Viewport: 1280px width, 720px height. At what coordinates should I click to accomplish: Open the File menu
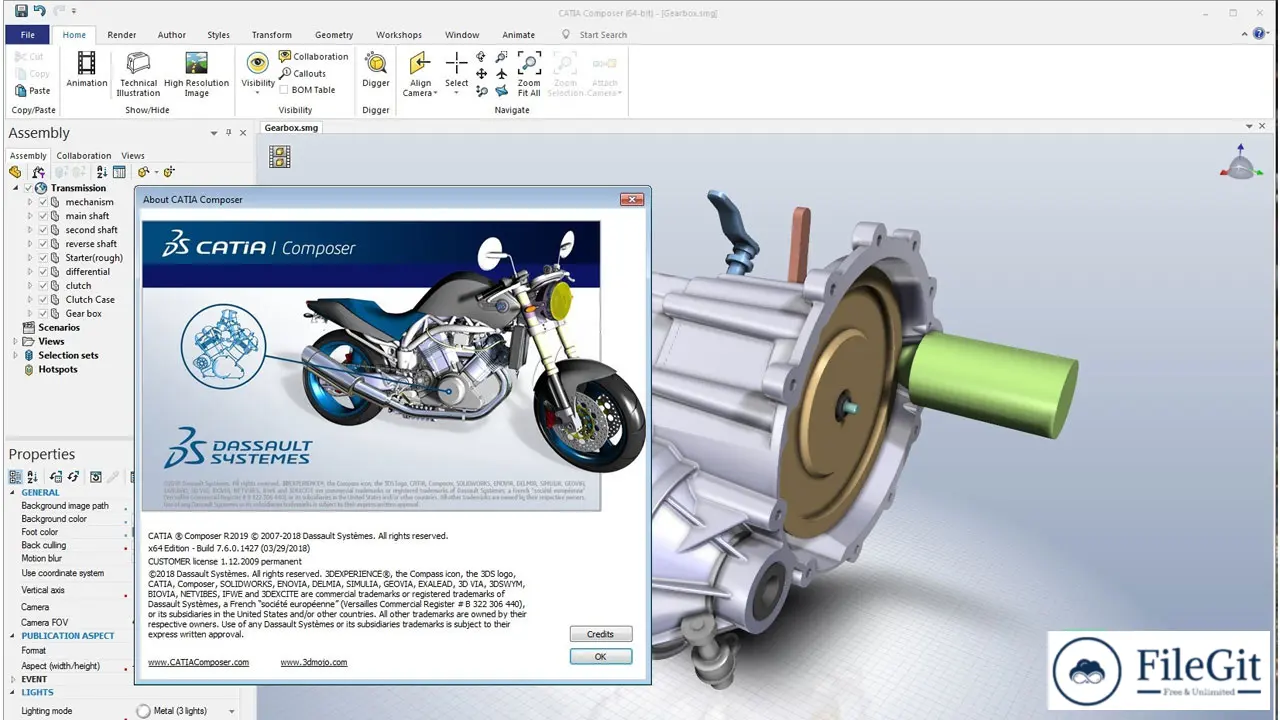point(28,34)
